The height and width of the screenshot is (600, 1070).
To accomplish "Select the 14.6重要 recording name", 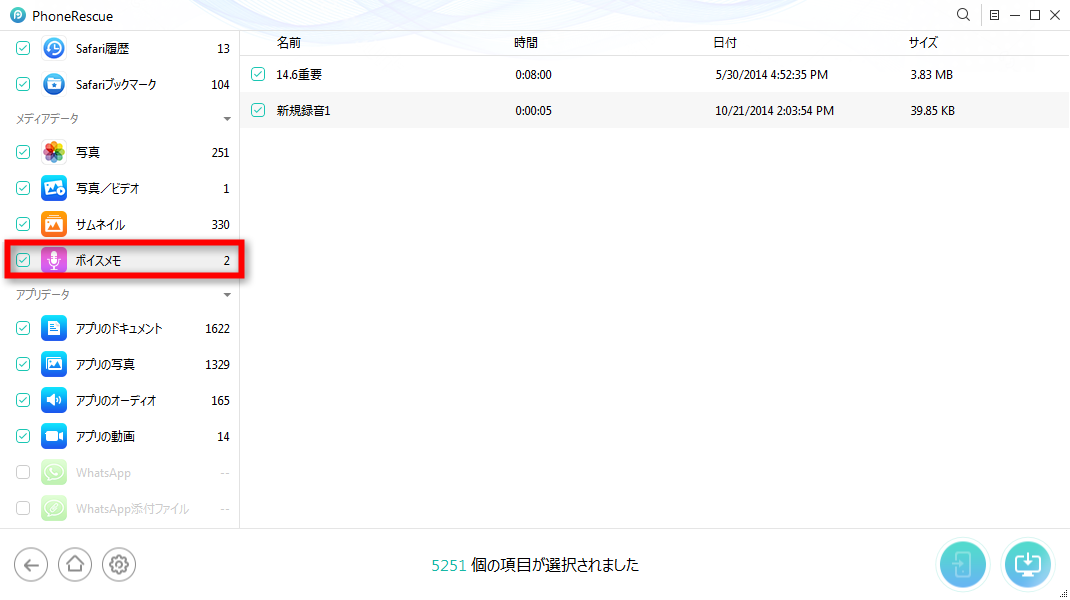I will pyautogui.click(x=299, y=74).
